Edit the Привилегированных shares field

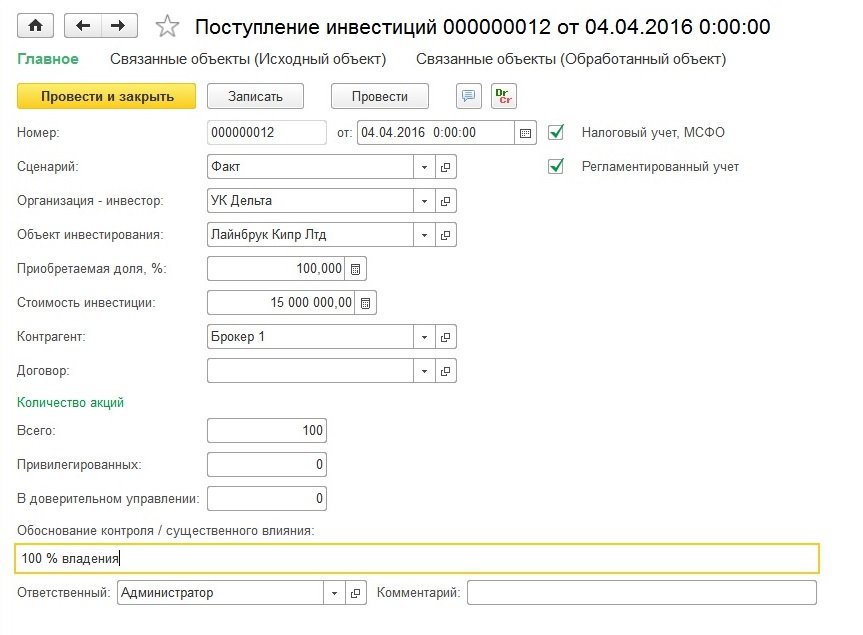(x=267, y=464)
